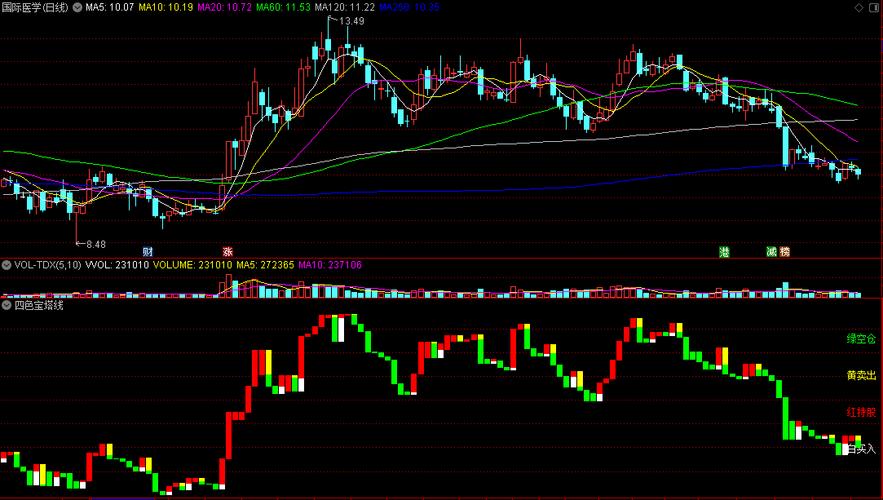Image resolution: width=883 pixels, height=500 pixels.
Task: Click the red 红持股 legend label
Action: tap(860, 412)
